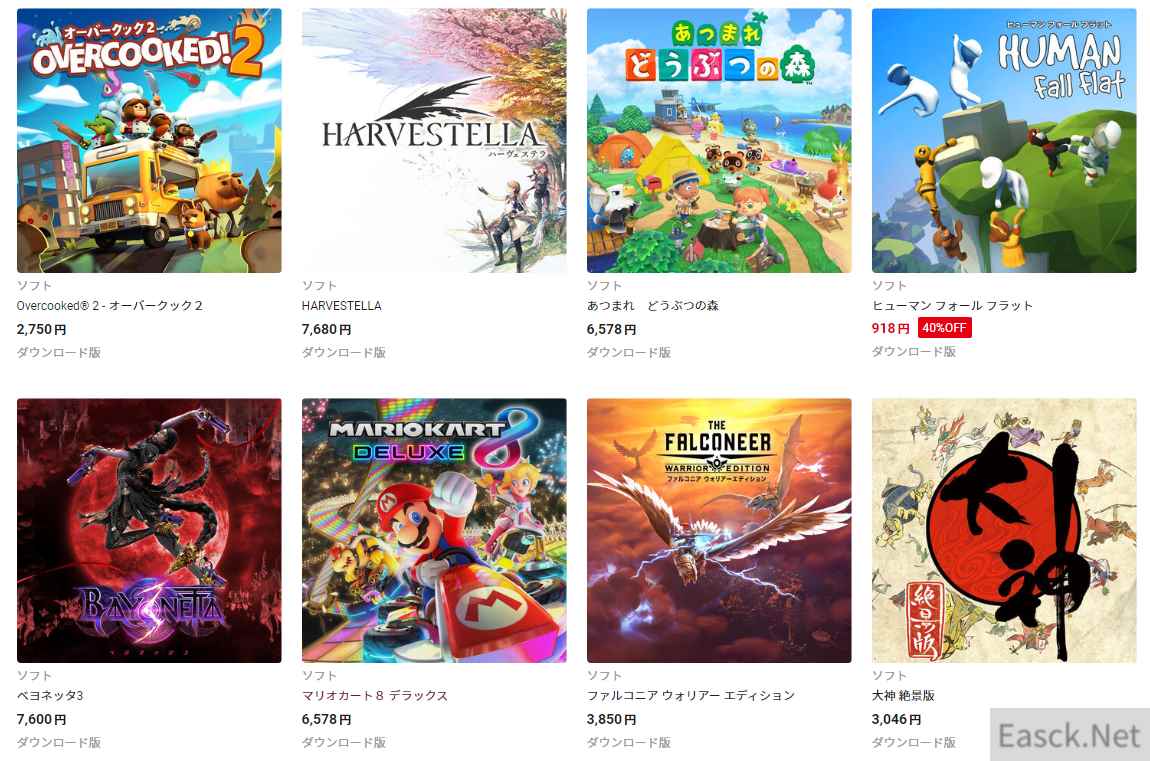This screenshot has width=1150, height=761.
Task: Select the Animal Crossing cover image
Action: click(719, 141)
